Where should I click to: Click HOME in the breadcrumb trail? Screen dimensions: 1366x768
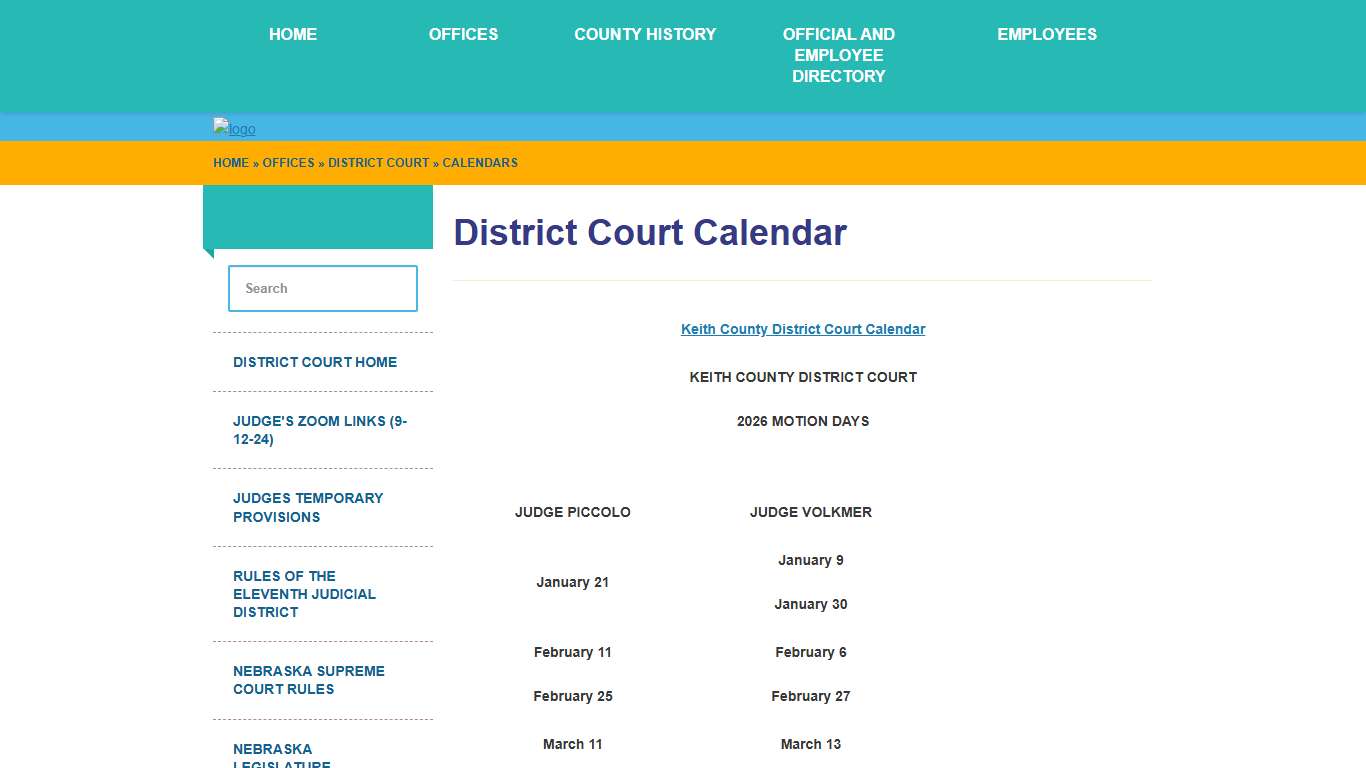(231, 163)
